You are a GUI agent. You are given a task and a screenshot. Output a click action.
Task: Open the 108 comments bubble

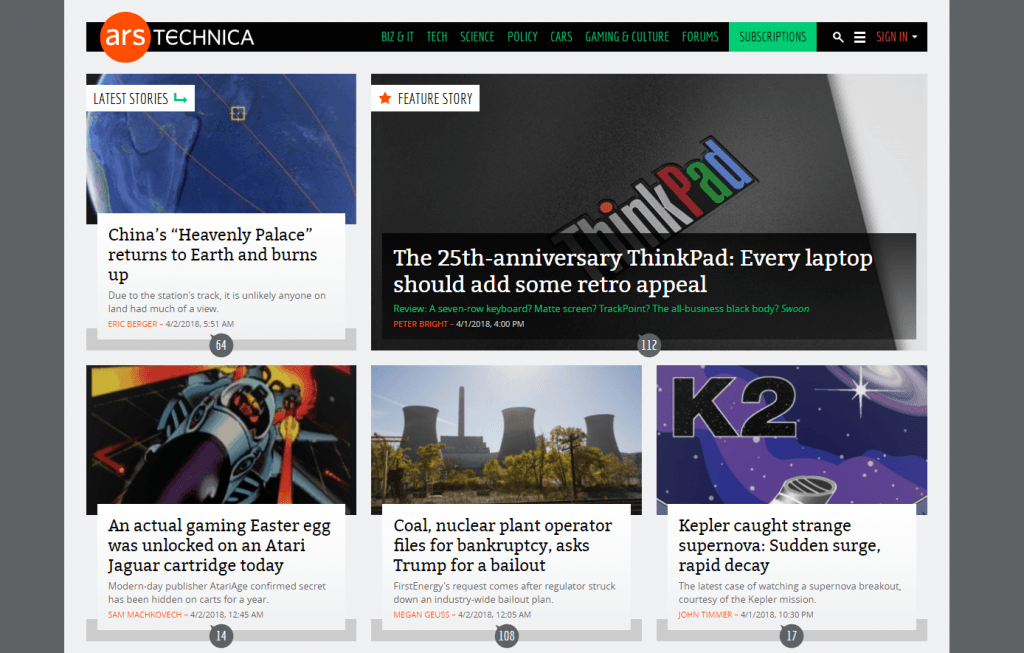pyautogui.click(x=507, y=636)
